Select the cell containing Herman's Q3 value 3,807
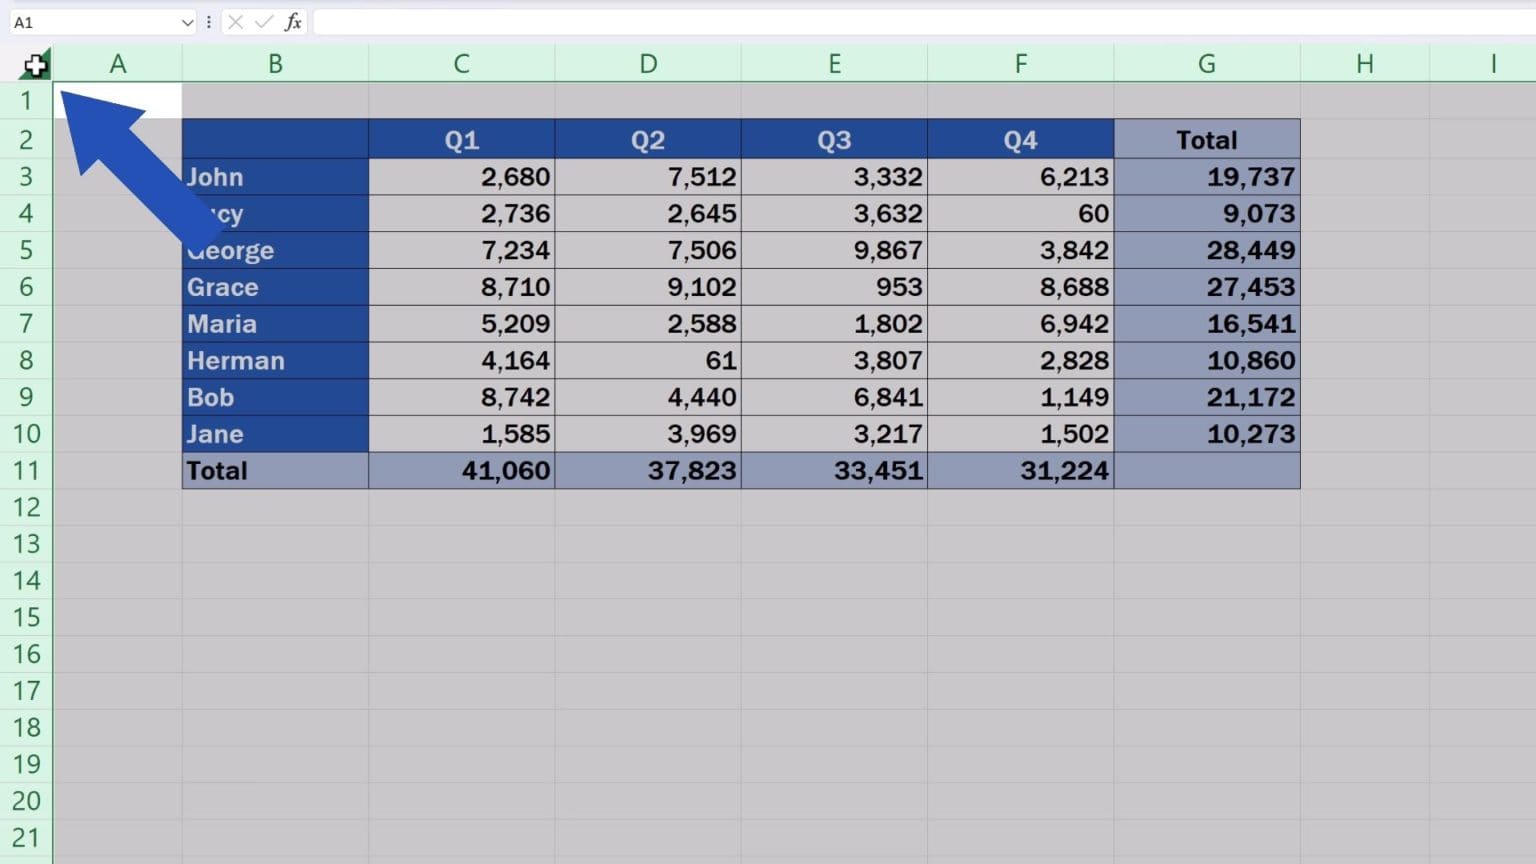Image resolution: width=1536 pixels, height=864 pixels. (834, 360)
